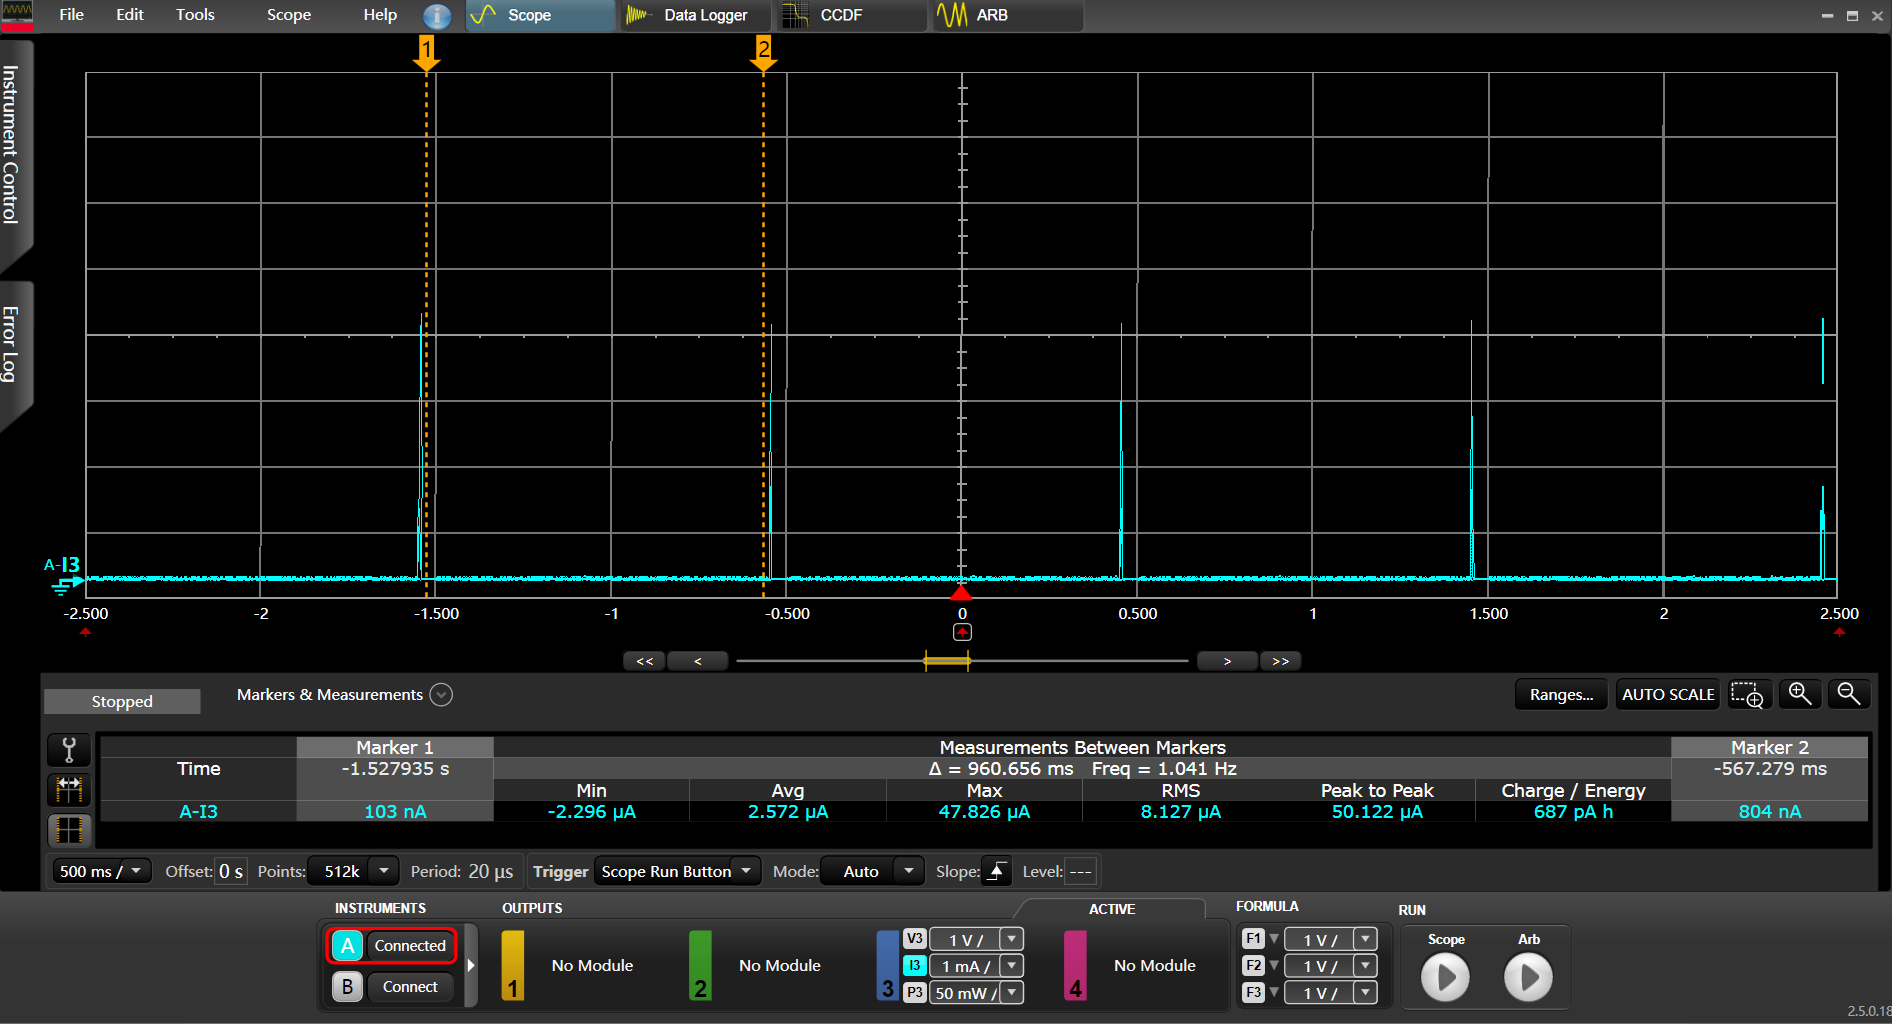Switch to the ARB tab
Screen dimensions: 1892x1024
[x=1008, y=15]
